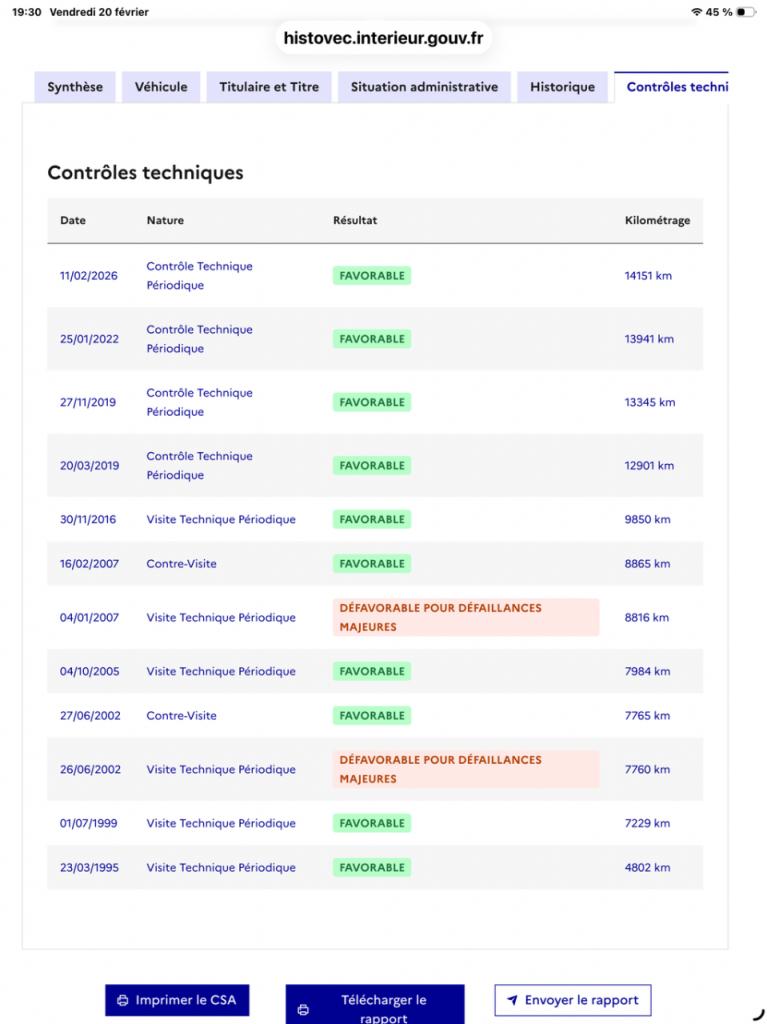Click the Défavorable result for 04/01/2007
The image size is (767, 1024).
pyautogui.click(x=465, y=618)
